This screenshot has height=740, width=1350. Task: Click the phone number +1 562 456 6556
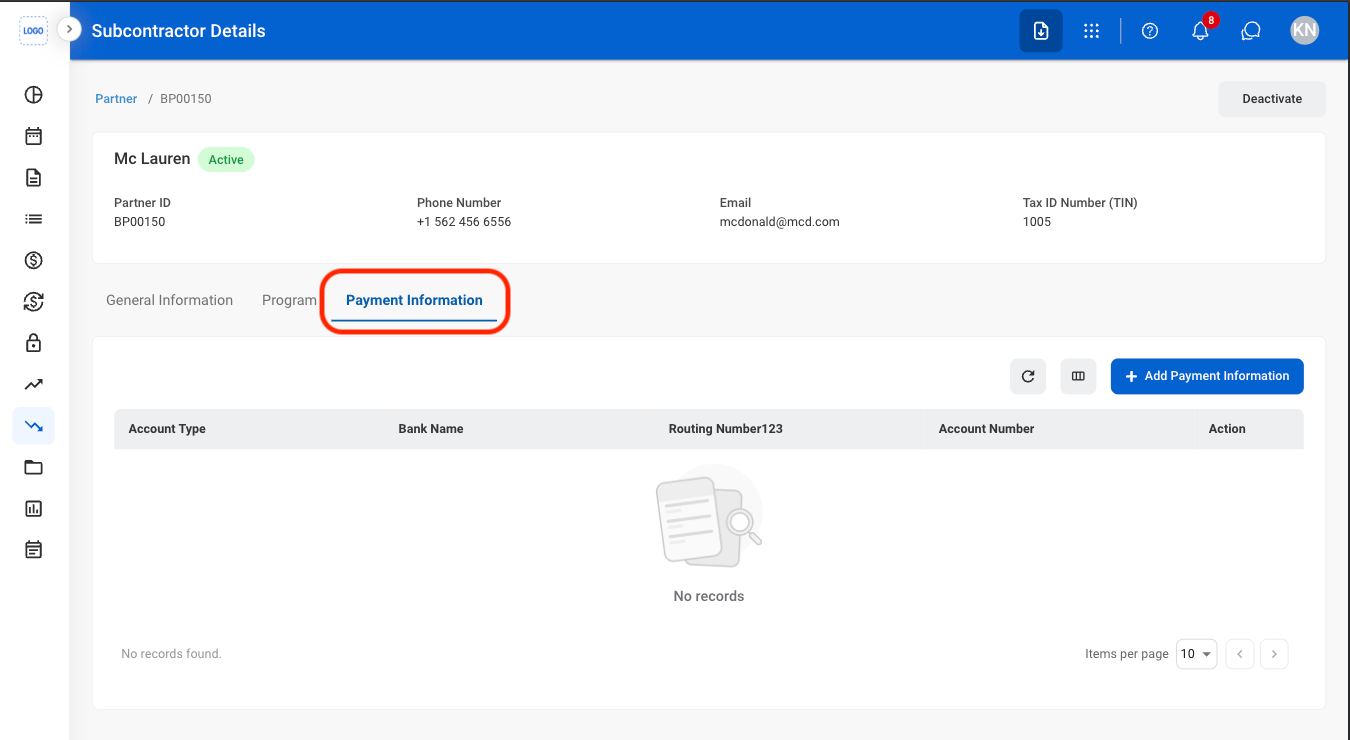[464, 222]
